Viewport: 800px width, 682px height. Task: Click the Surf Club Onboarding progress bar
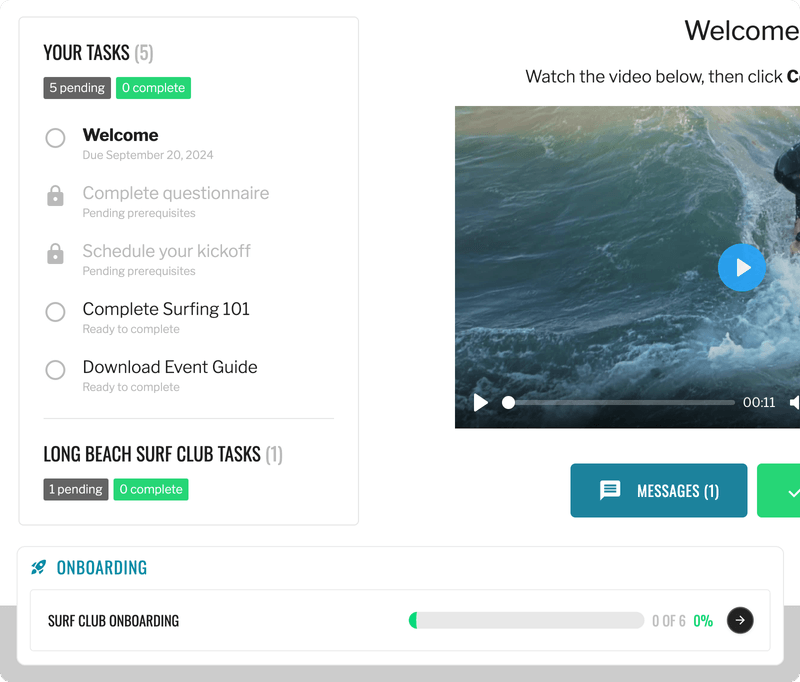point(526,620)
